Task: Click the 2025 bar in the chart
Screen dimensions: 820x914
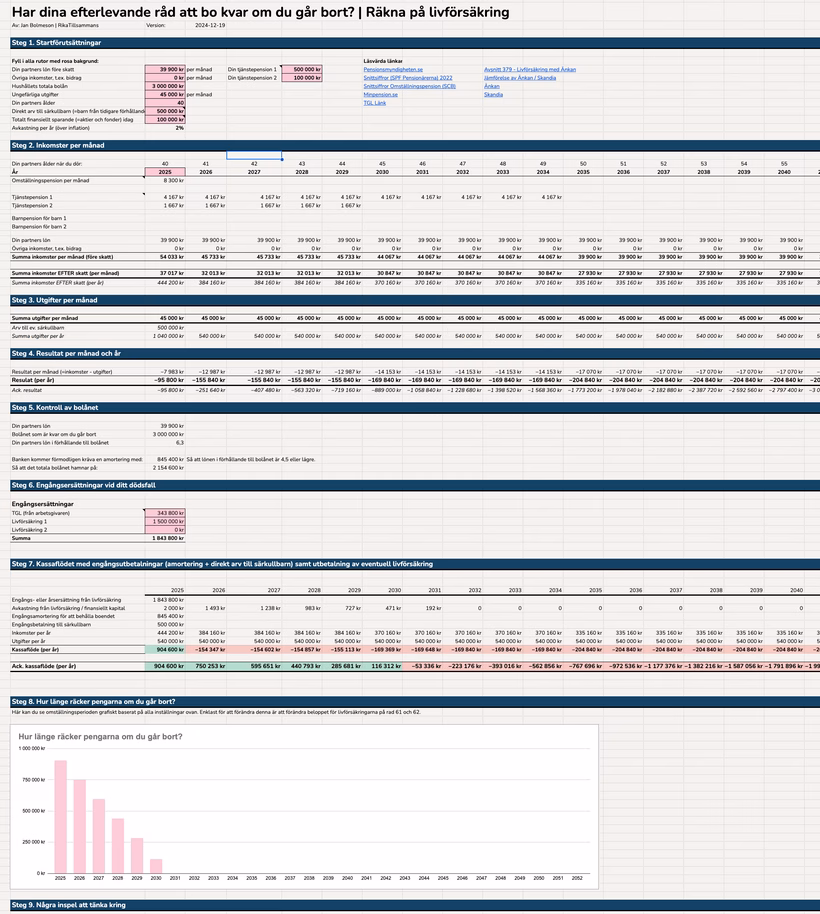Action: click(60, 816)
